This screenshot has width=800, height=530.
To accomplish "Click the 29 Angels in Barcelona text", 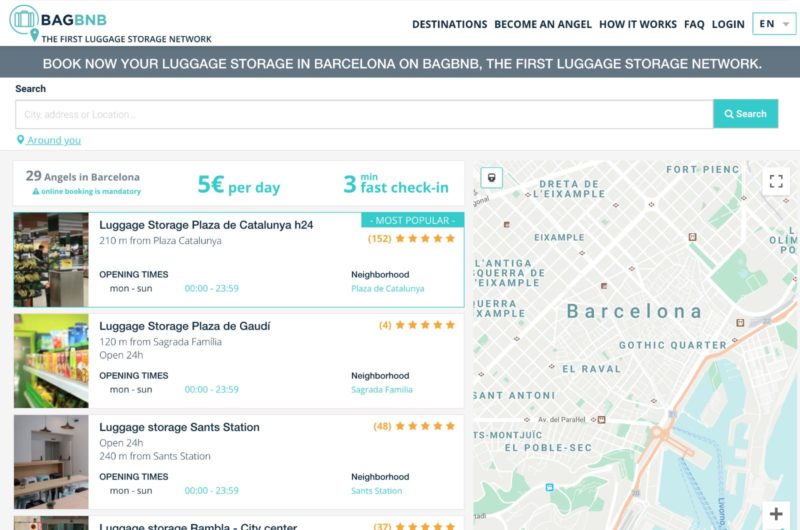I will tap(83, 176).
